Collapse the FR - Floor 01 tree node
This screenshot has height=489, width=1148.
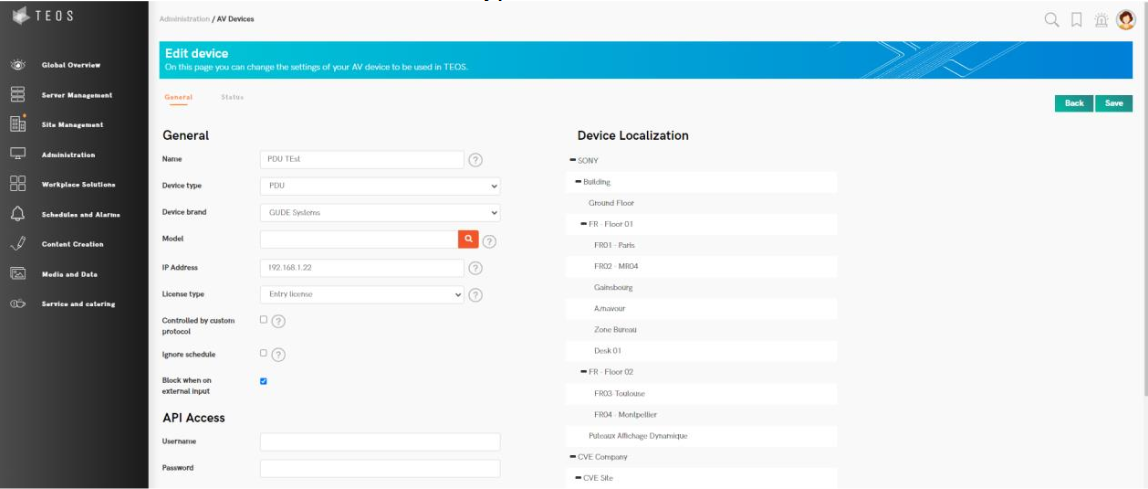(x=584, y=224)
